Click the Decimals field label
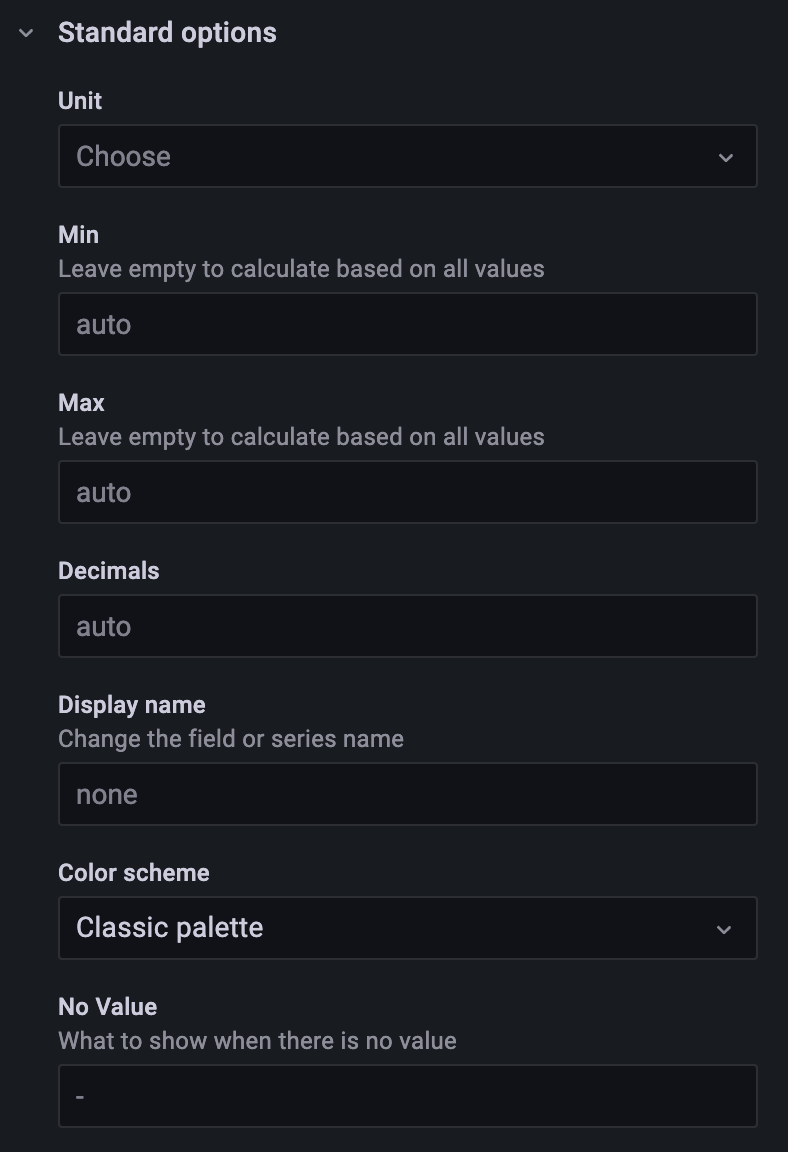The height and width of the screenshot is (1152, 788). (109, 571)
